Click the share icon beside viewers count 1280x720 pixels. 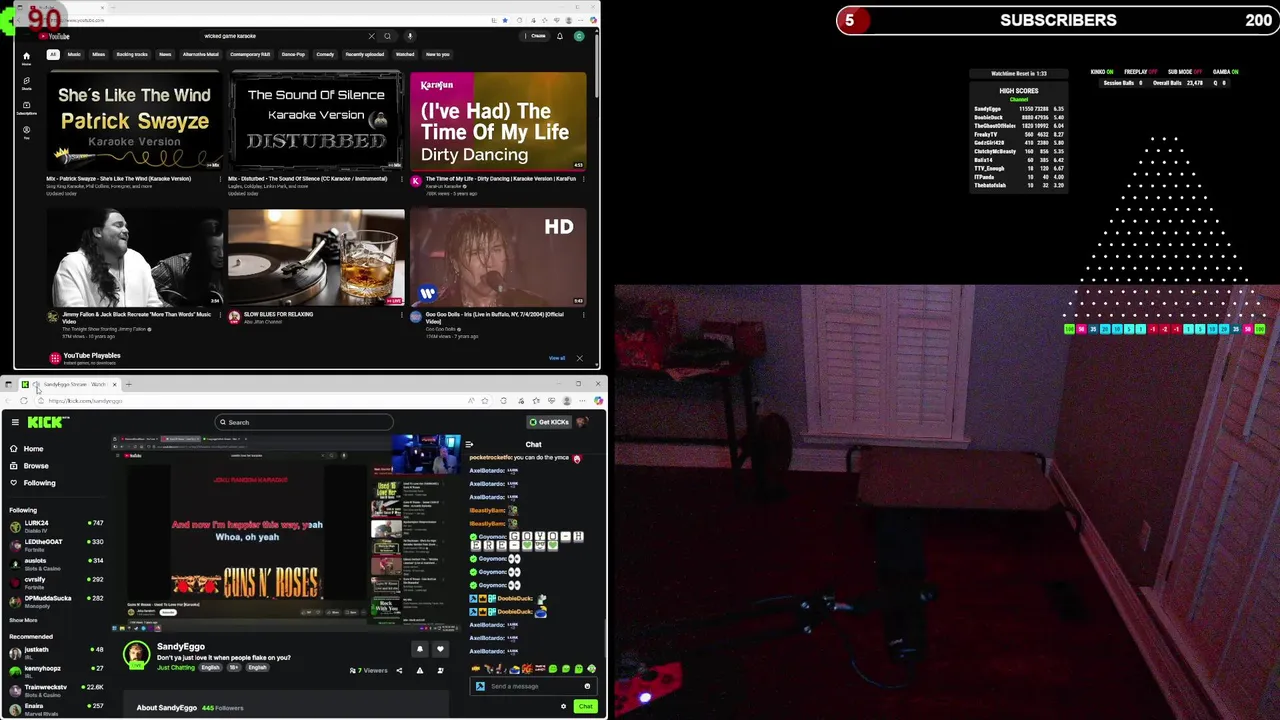[x=399, y=671]
